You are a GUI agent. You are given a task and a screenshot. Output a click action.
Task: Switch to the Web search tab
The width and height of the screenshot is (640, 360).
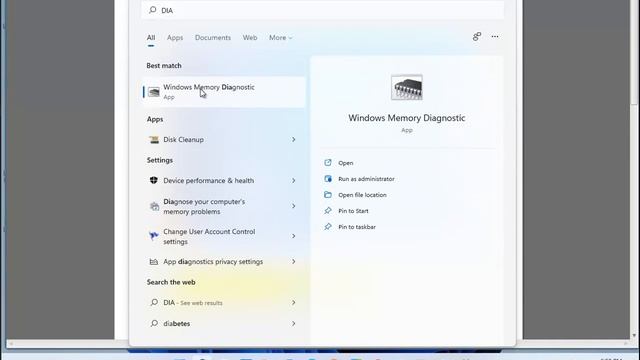click(x=250, y=38)
